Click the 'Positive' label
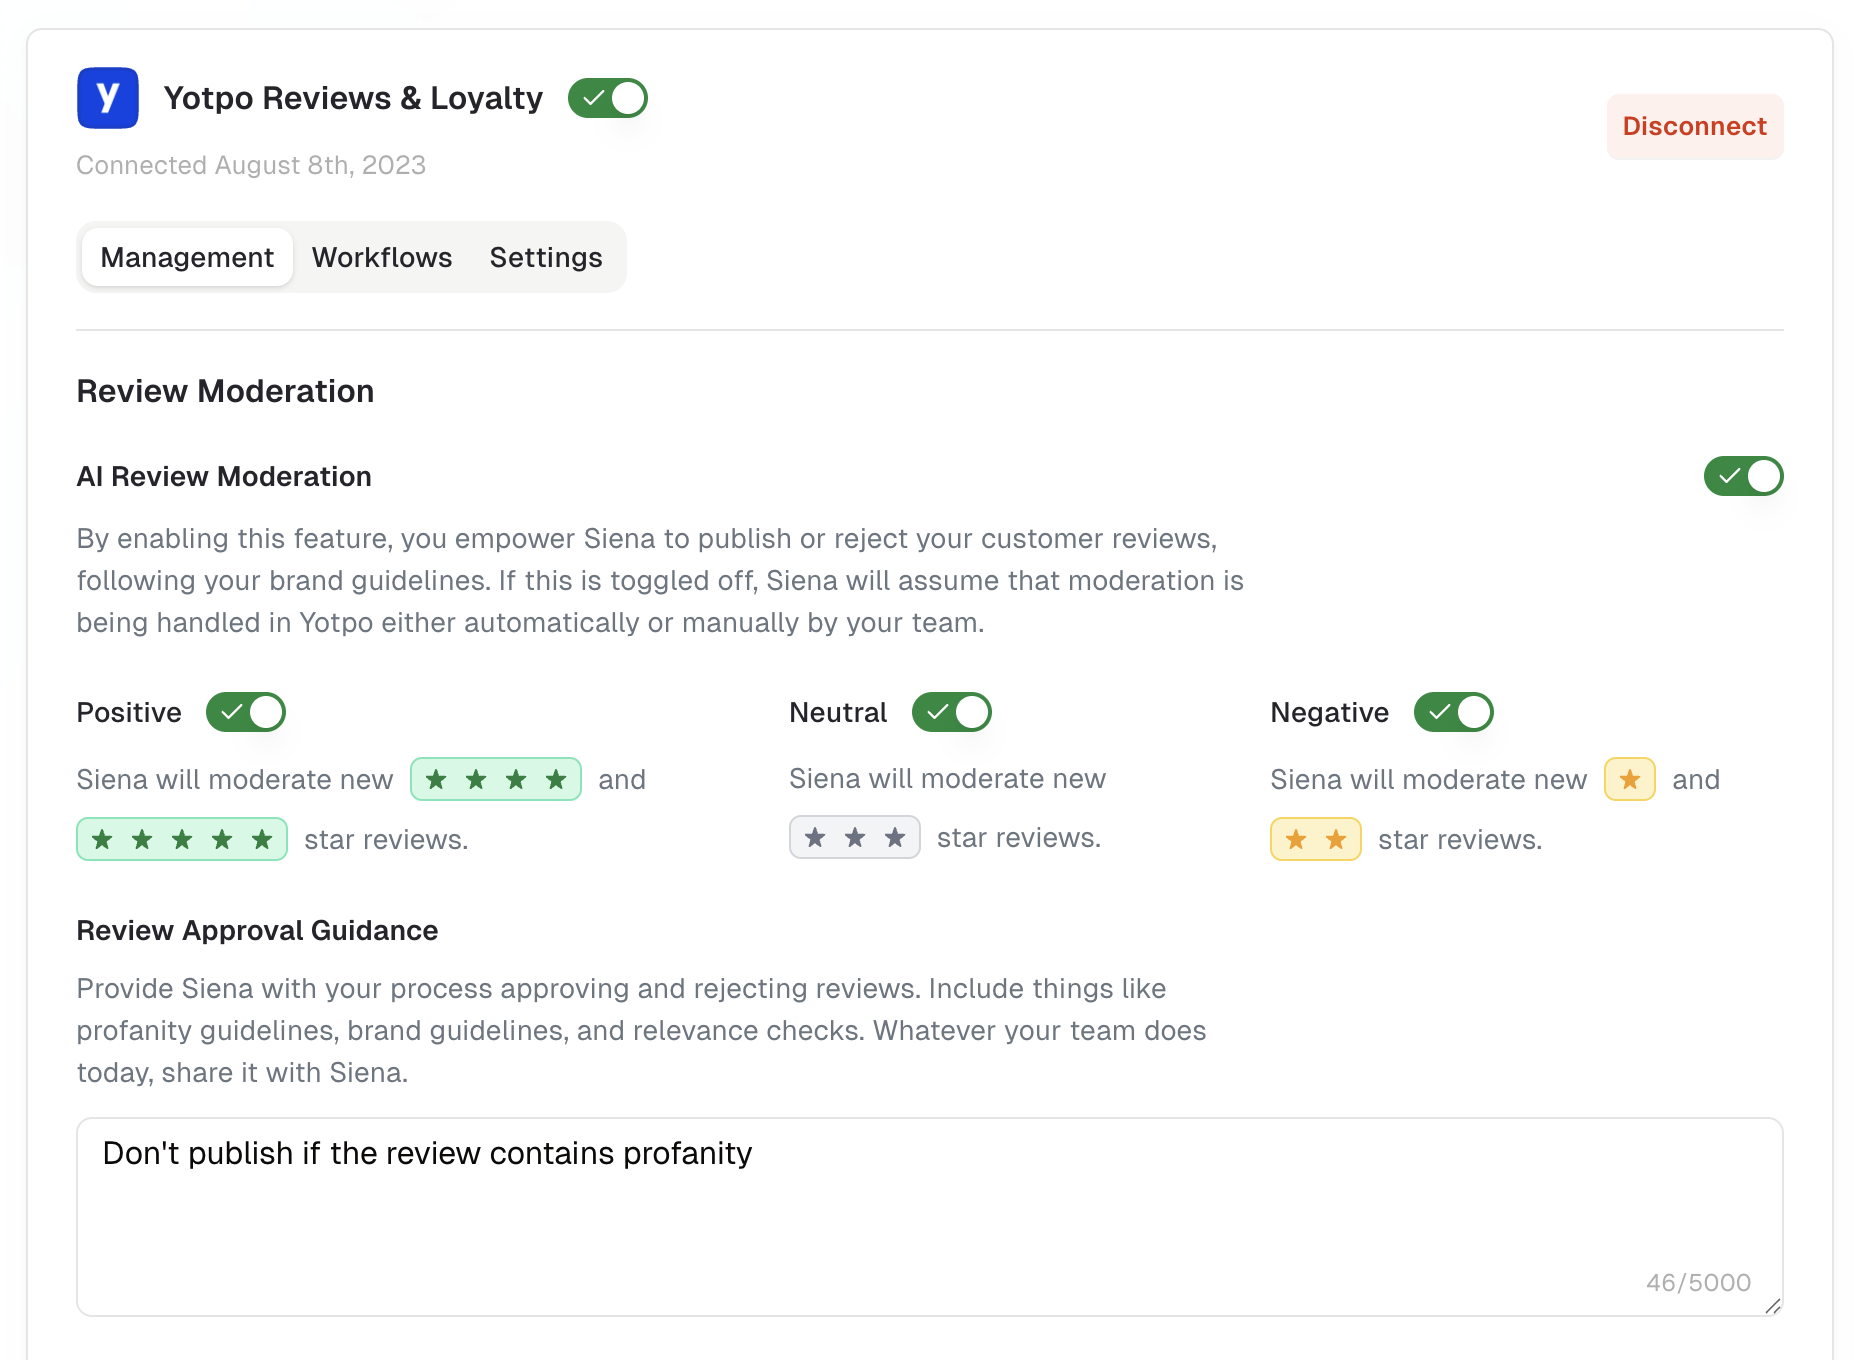The width and height of the screenshot is (1860, 1360). click(129, 712)
